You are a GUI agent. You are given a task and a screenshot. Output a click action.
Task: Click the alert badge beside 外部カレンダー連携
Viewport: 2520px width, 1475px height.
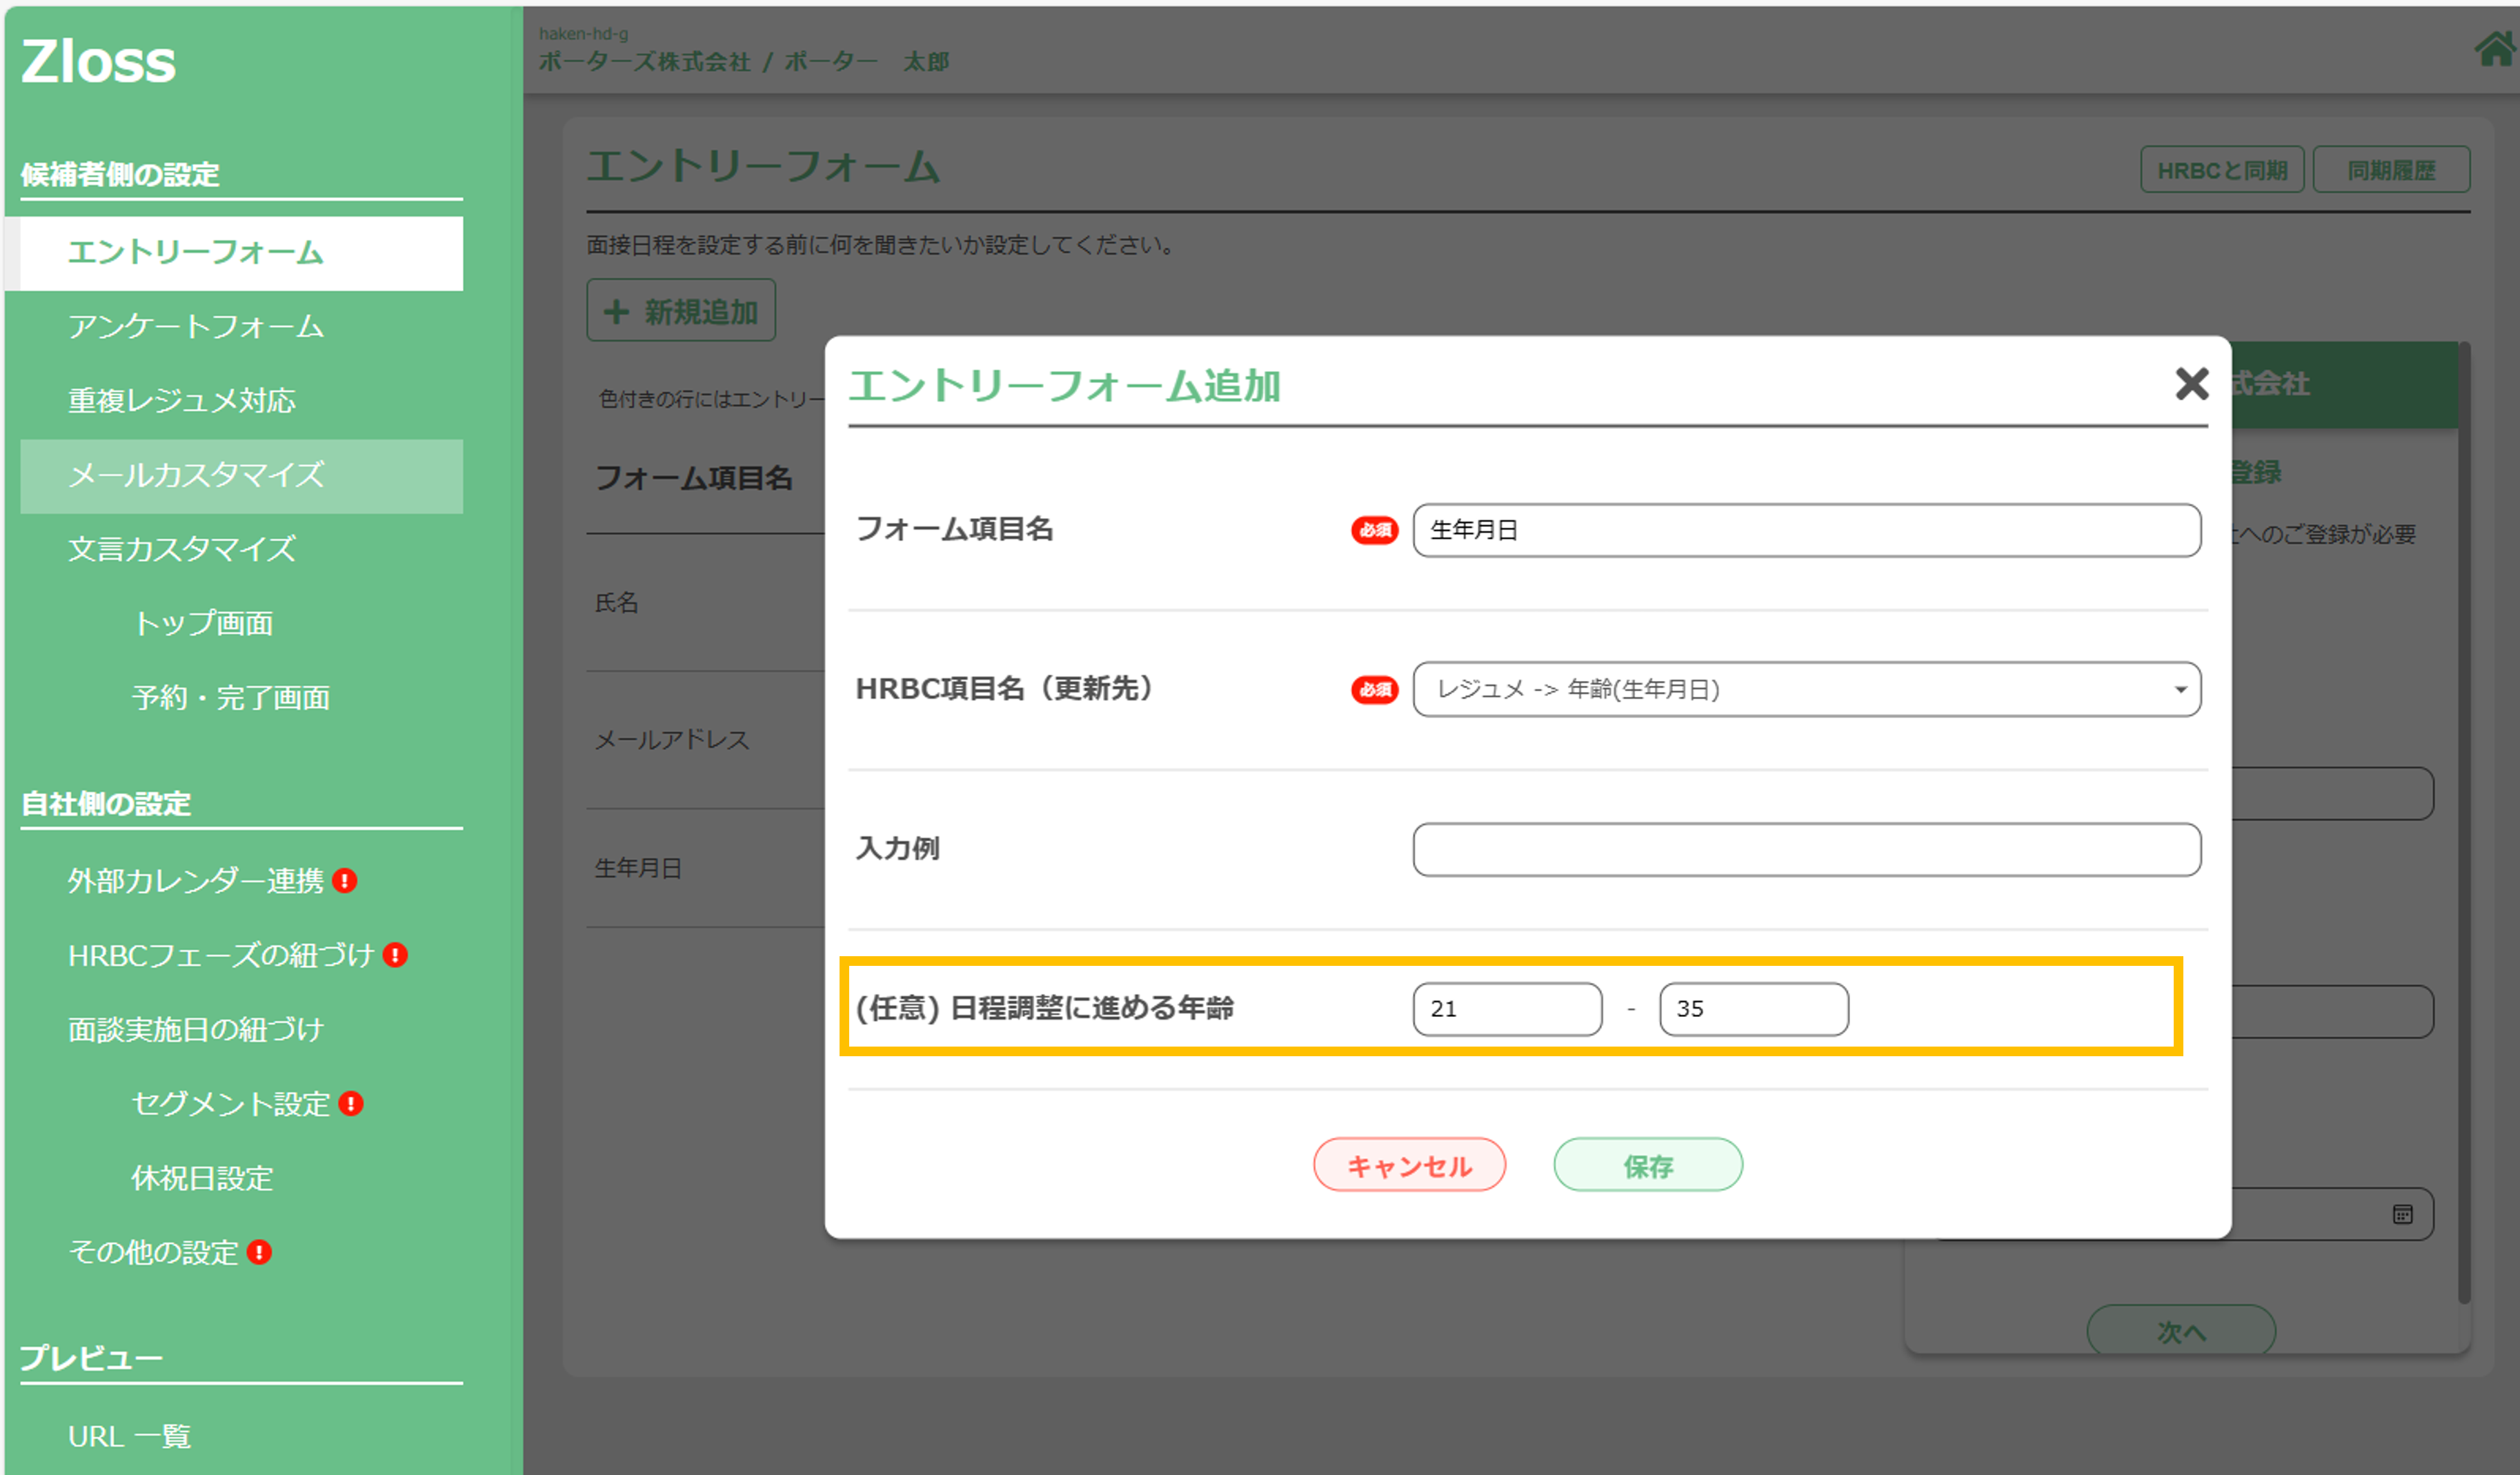(x=345, y=881)
